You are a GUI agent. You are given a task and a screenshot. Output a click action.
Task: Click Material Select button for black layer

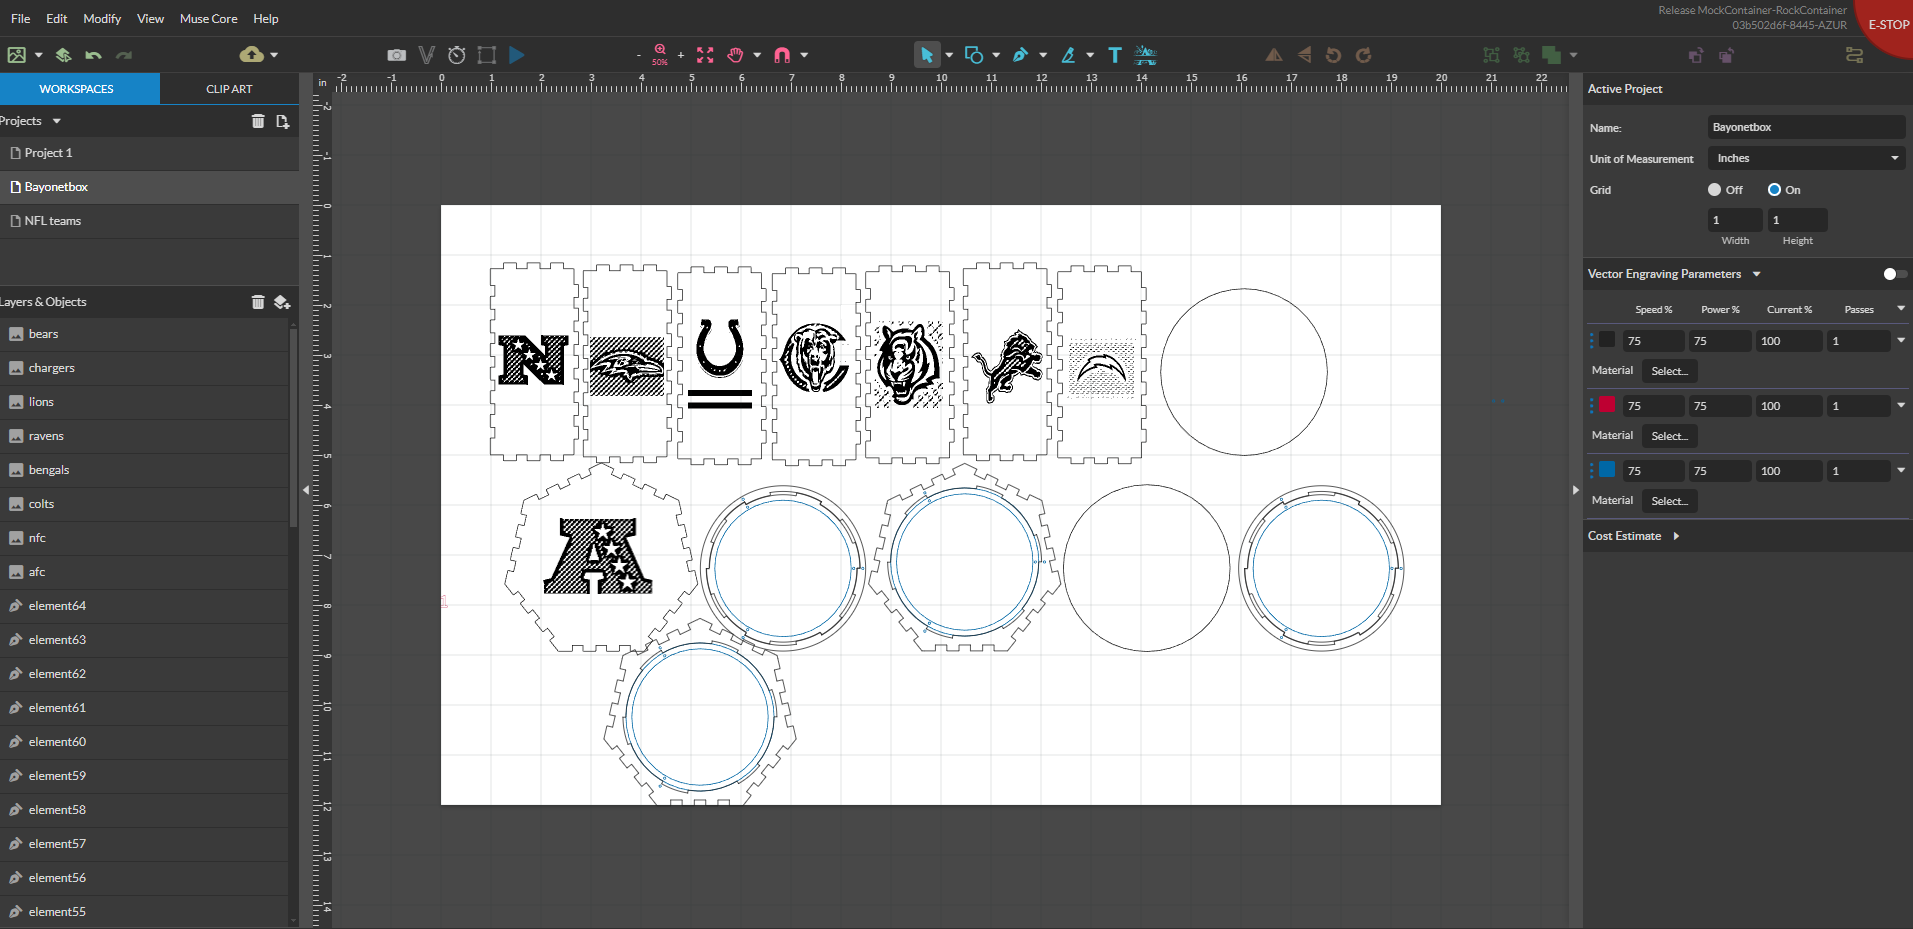click(x=1669, y=371)
